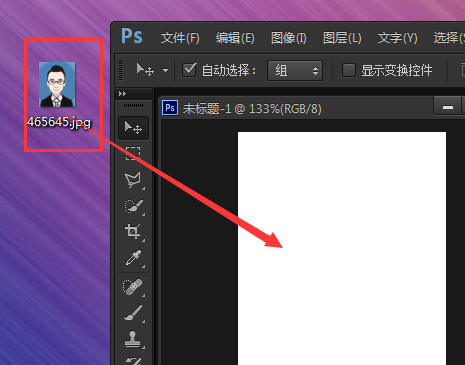465x365 pixels.
Task: Select the Crop tool
Action: [x=133, y=231]
